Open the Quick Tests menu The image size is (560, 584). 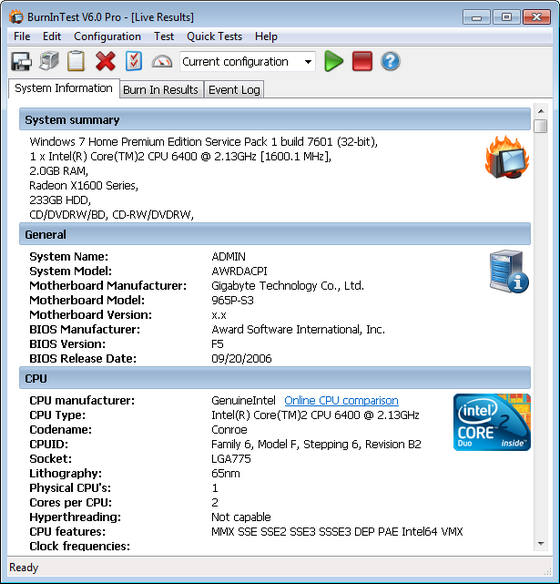click(x=214, y=36)
